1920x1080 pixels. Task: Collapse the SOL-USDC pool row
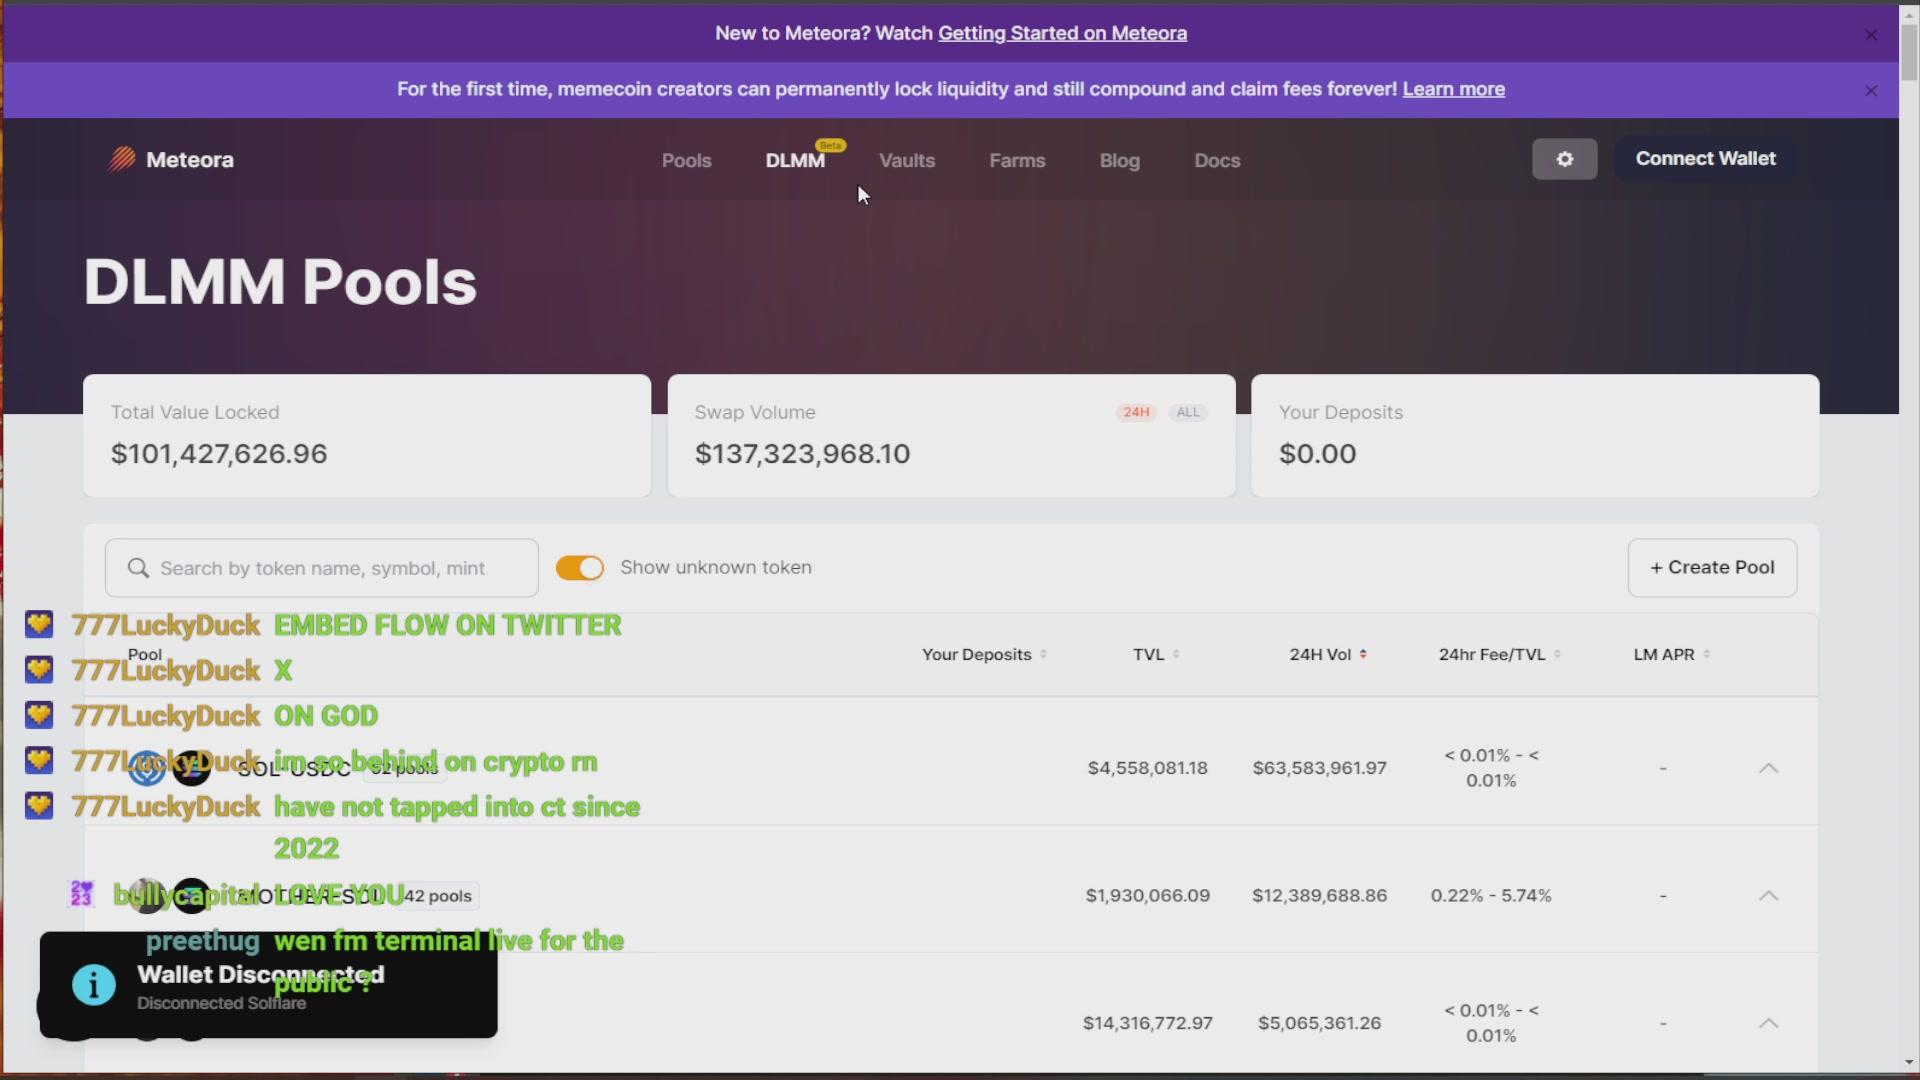click(x=1768, y=768)
